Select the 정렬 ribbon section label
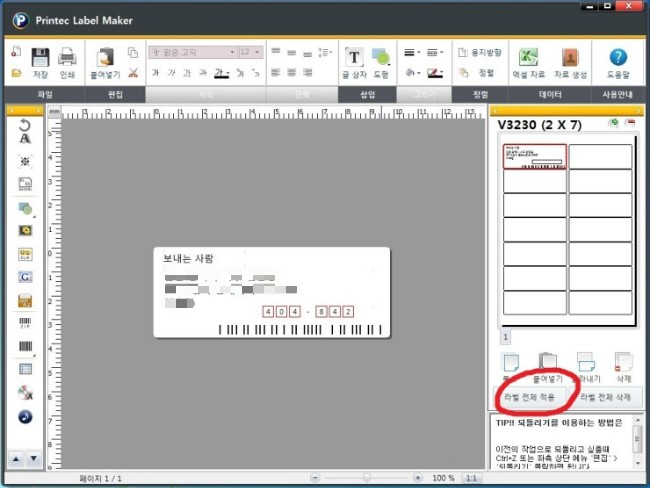 coord(480,95)
